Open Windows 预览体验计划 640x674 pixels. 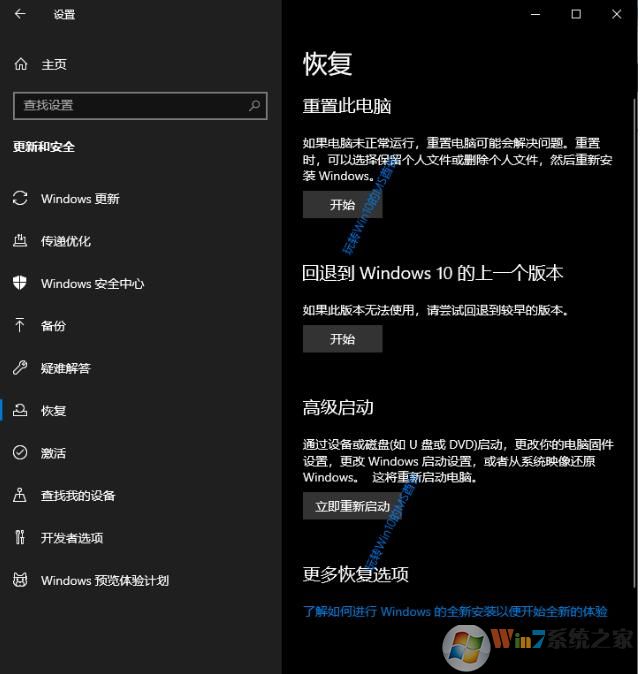tap(105, 580)
